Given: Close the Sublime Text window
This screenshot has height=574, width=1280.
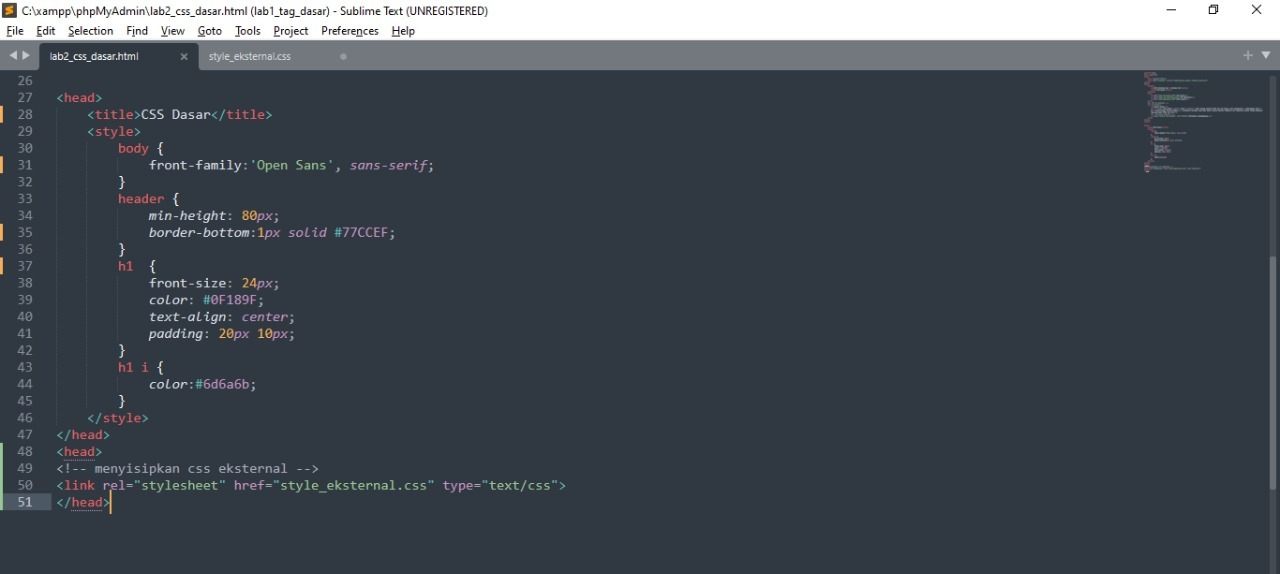Looking at the screenshot, I should coord(1257,10).
